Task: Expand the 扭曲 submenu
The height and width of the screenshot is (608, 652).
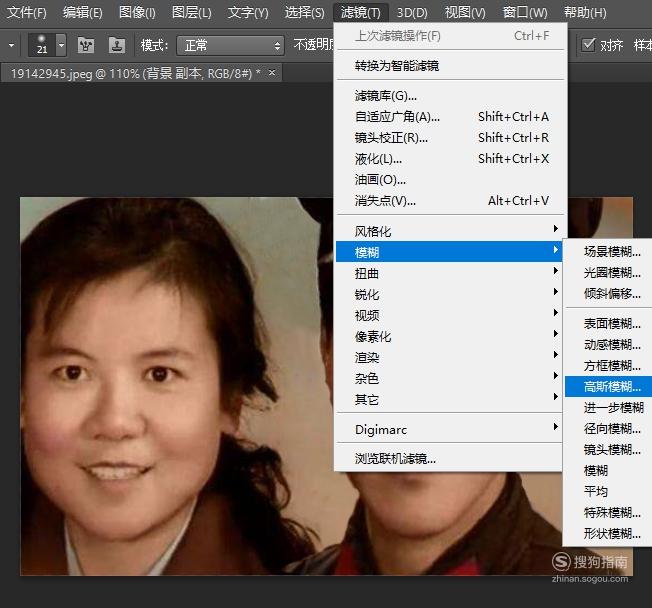Action: click(449, 273)
